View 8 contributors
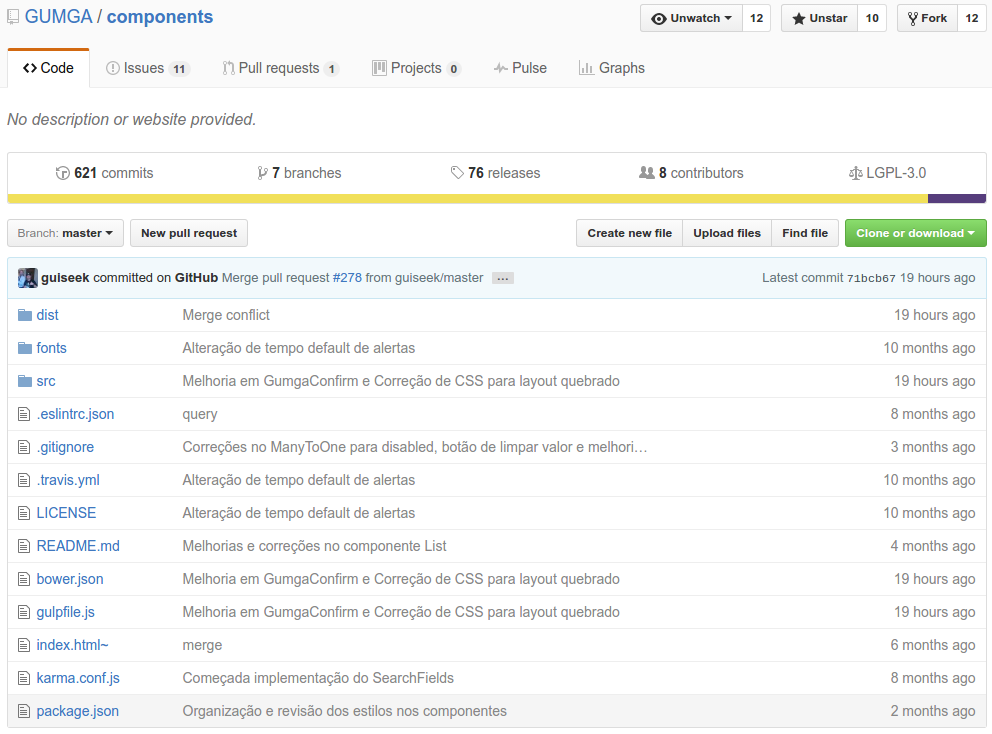The width and height of the screenshot is (992, 734). coord(691,173)
